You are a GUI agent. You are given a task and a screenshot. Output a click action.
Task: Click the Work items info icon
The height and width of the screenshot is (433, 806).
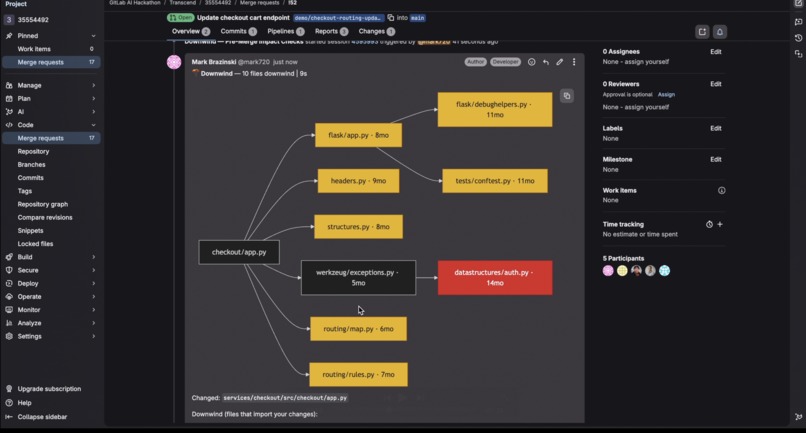(x=722, y=191)
